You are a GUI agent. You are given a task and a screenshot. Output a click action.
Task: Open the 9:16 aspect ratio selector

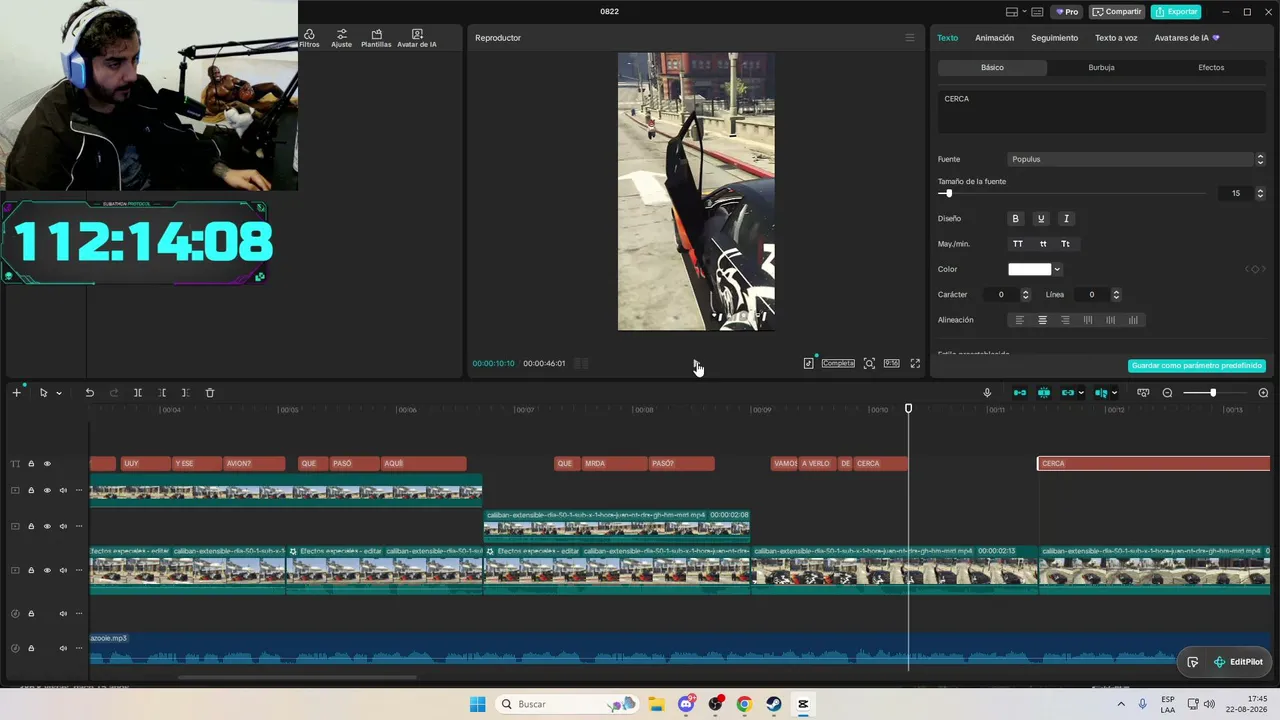(x=891, y=363)
